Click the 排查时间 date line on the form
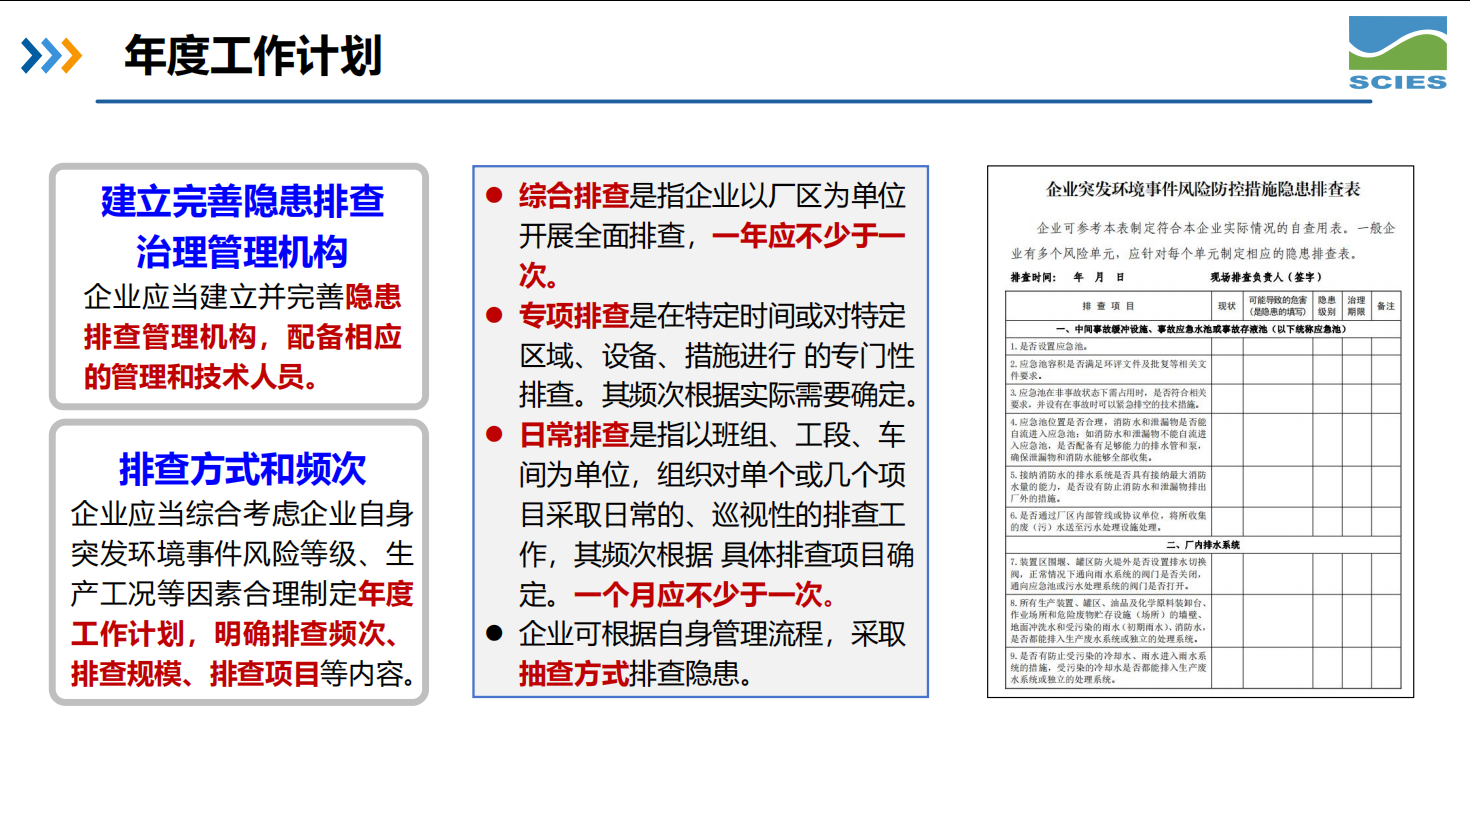 1068,277
